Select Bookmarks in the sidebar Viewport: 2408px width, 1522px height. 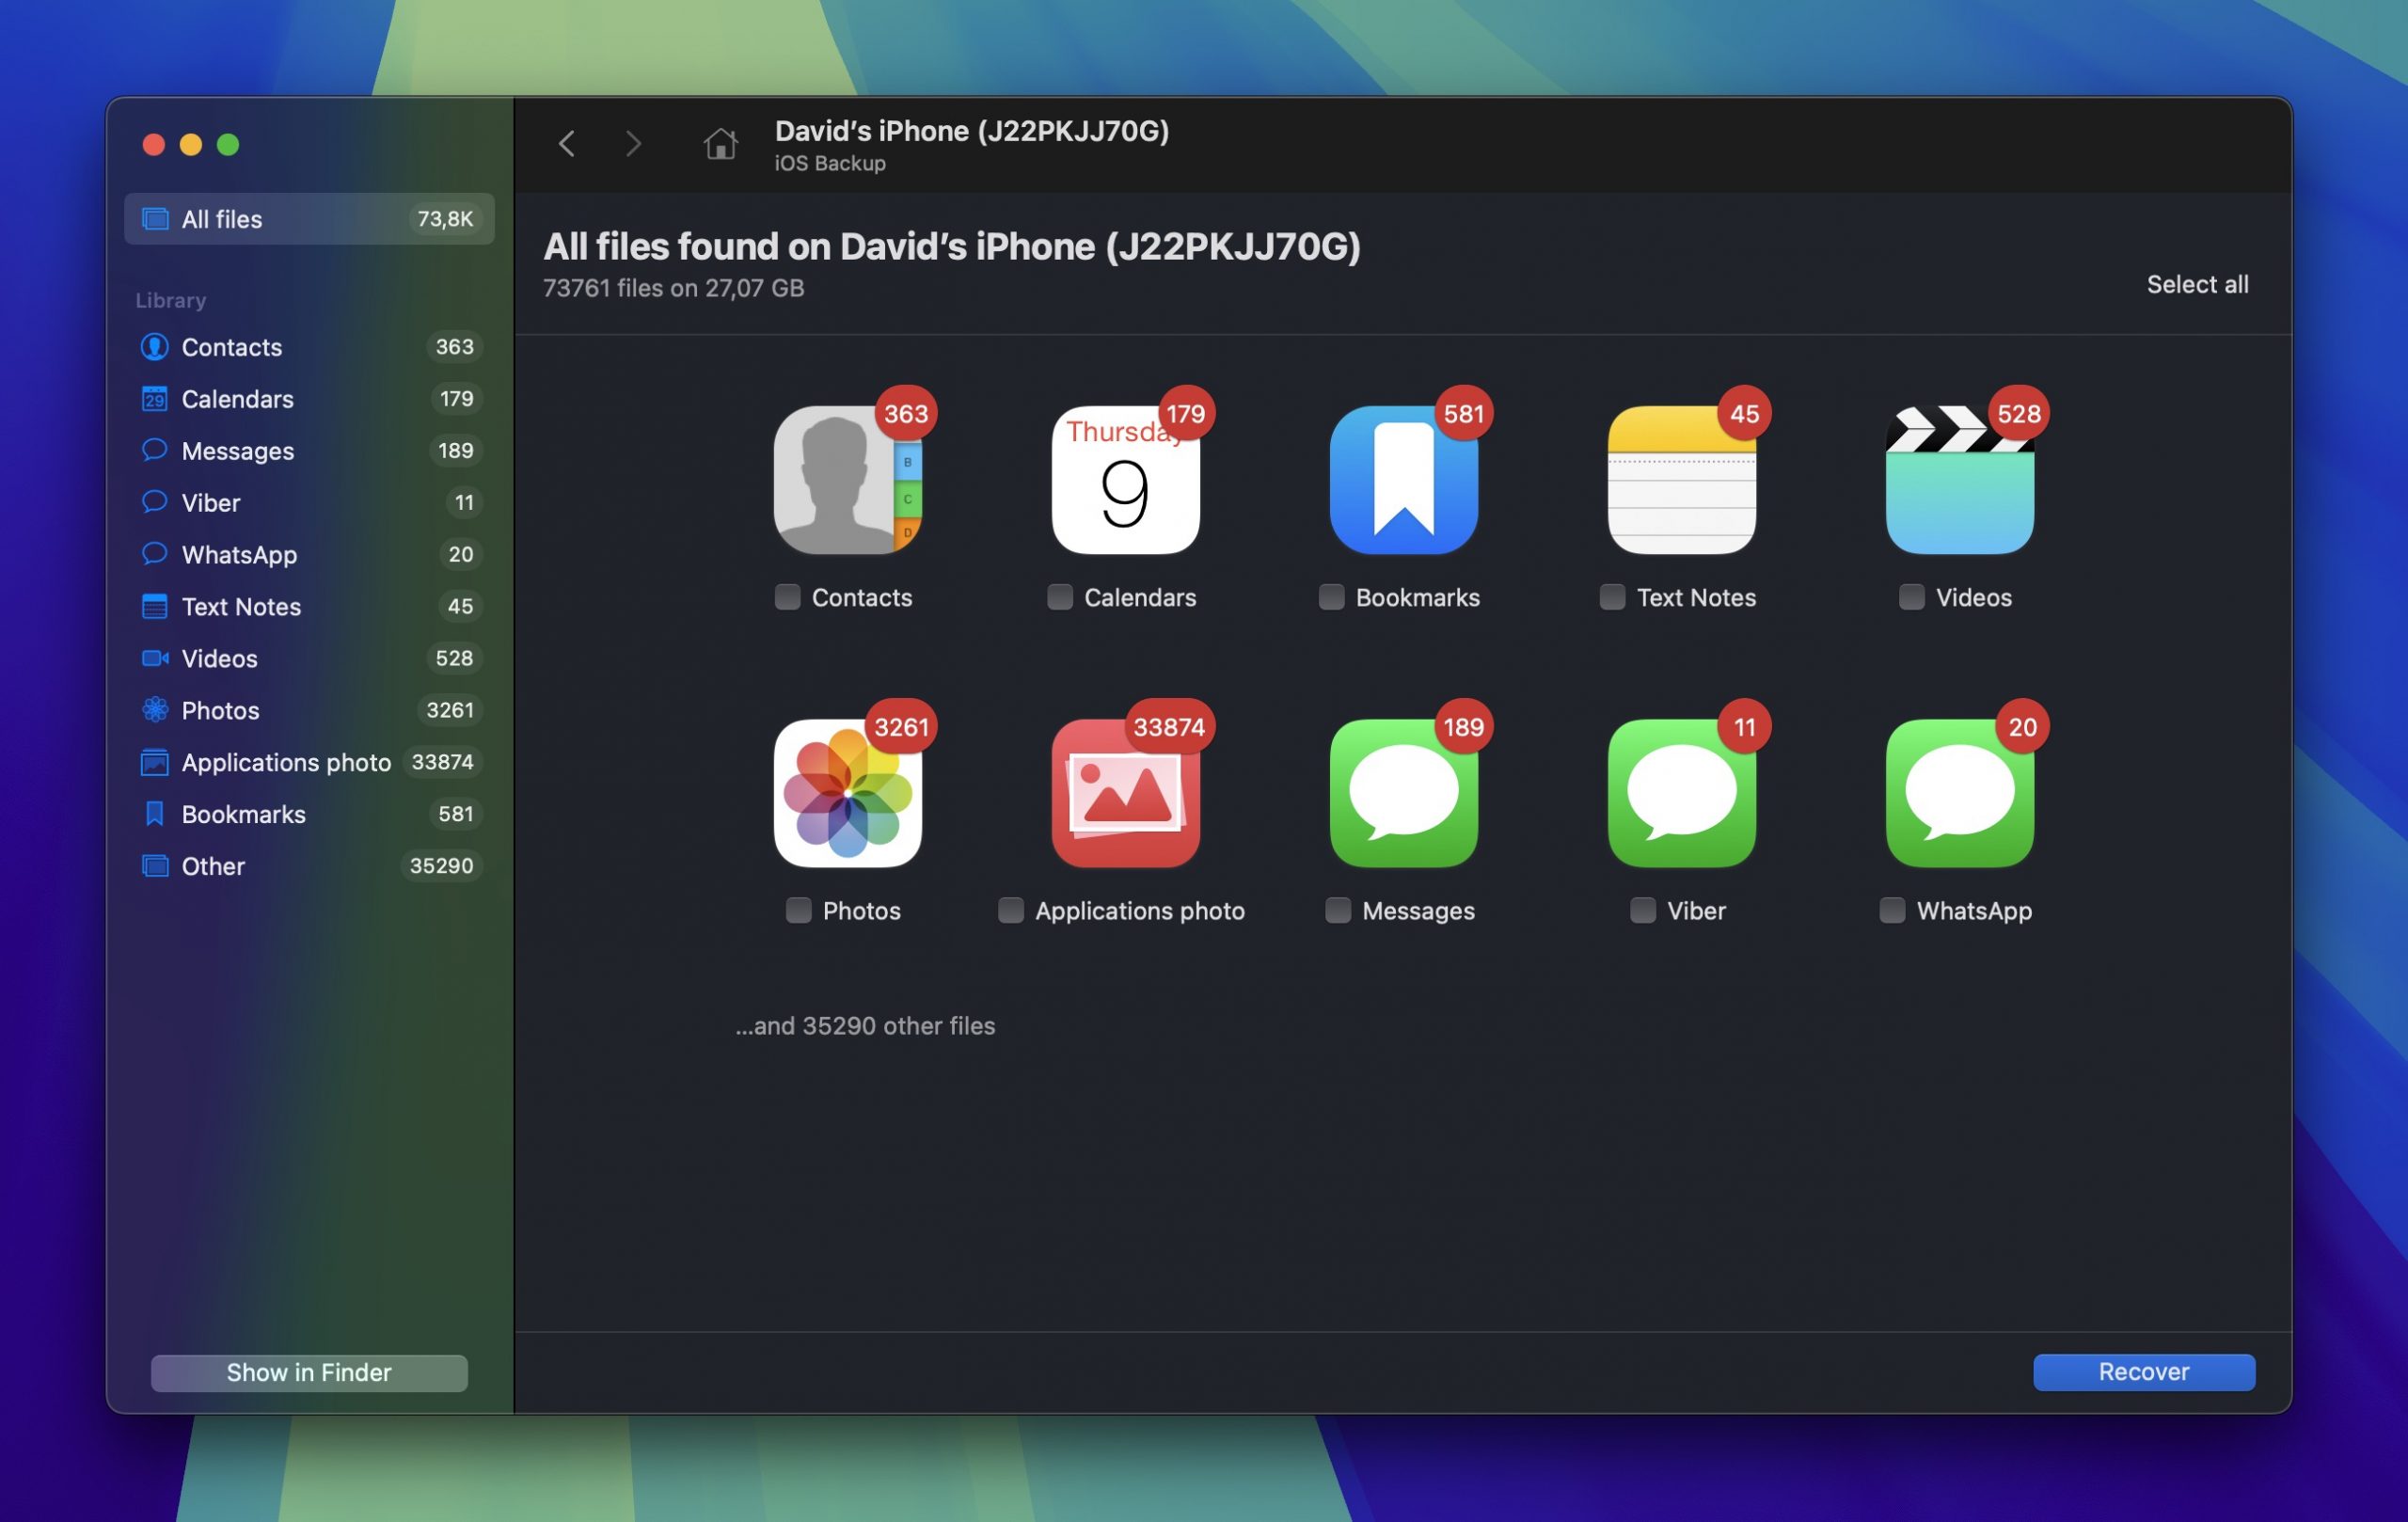click(309, 815)
